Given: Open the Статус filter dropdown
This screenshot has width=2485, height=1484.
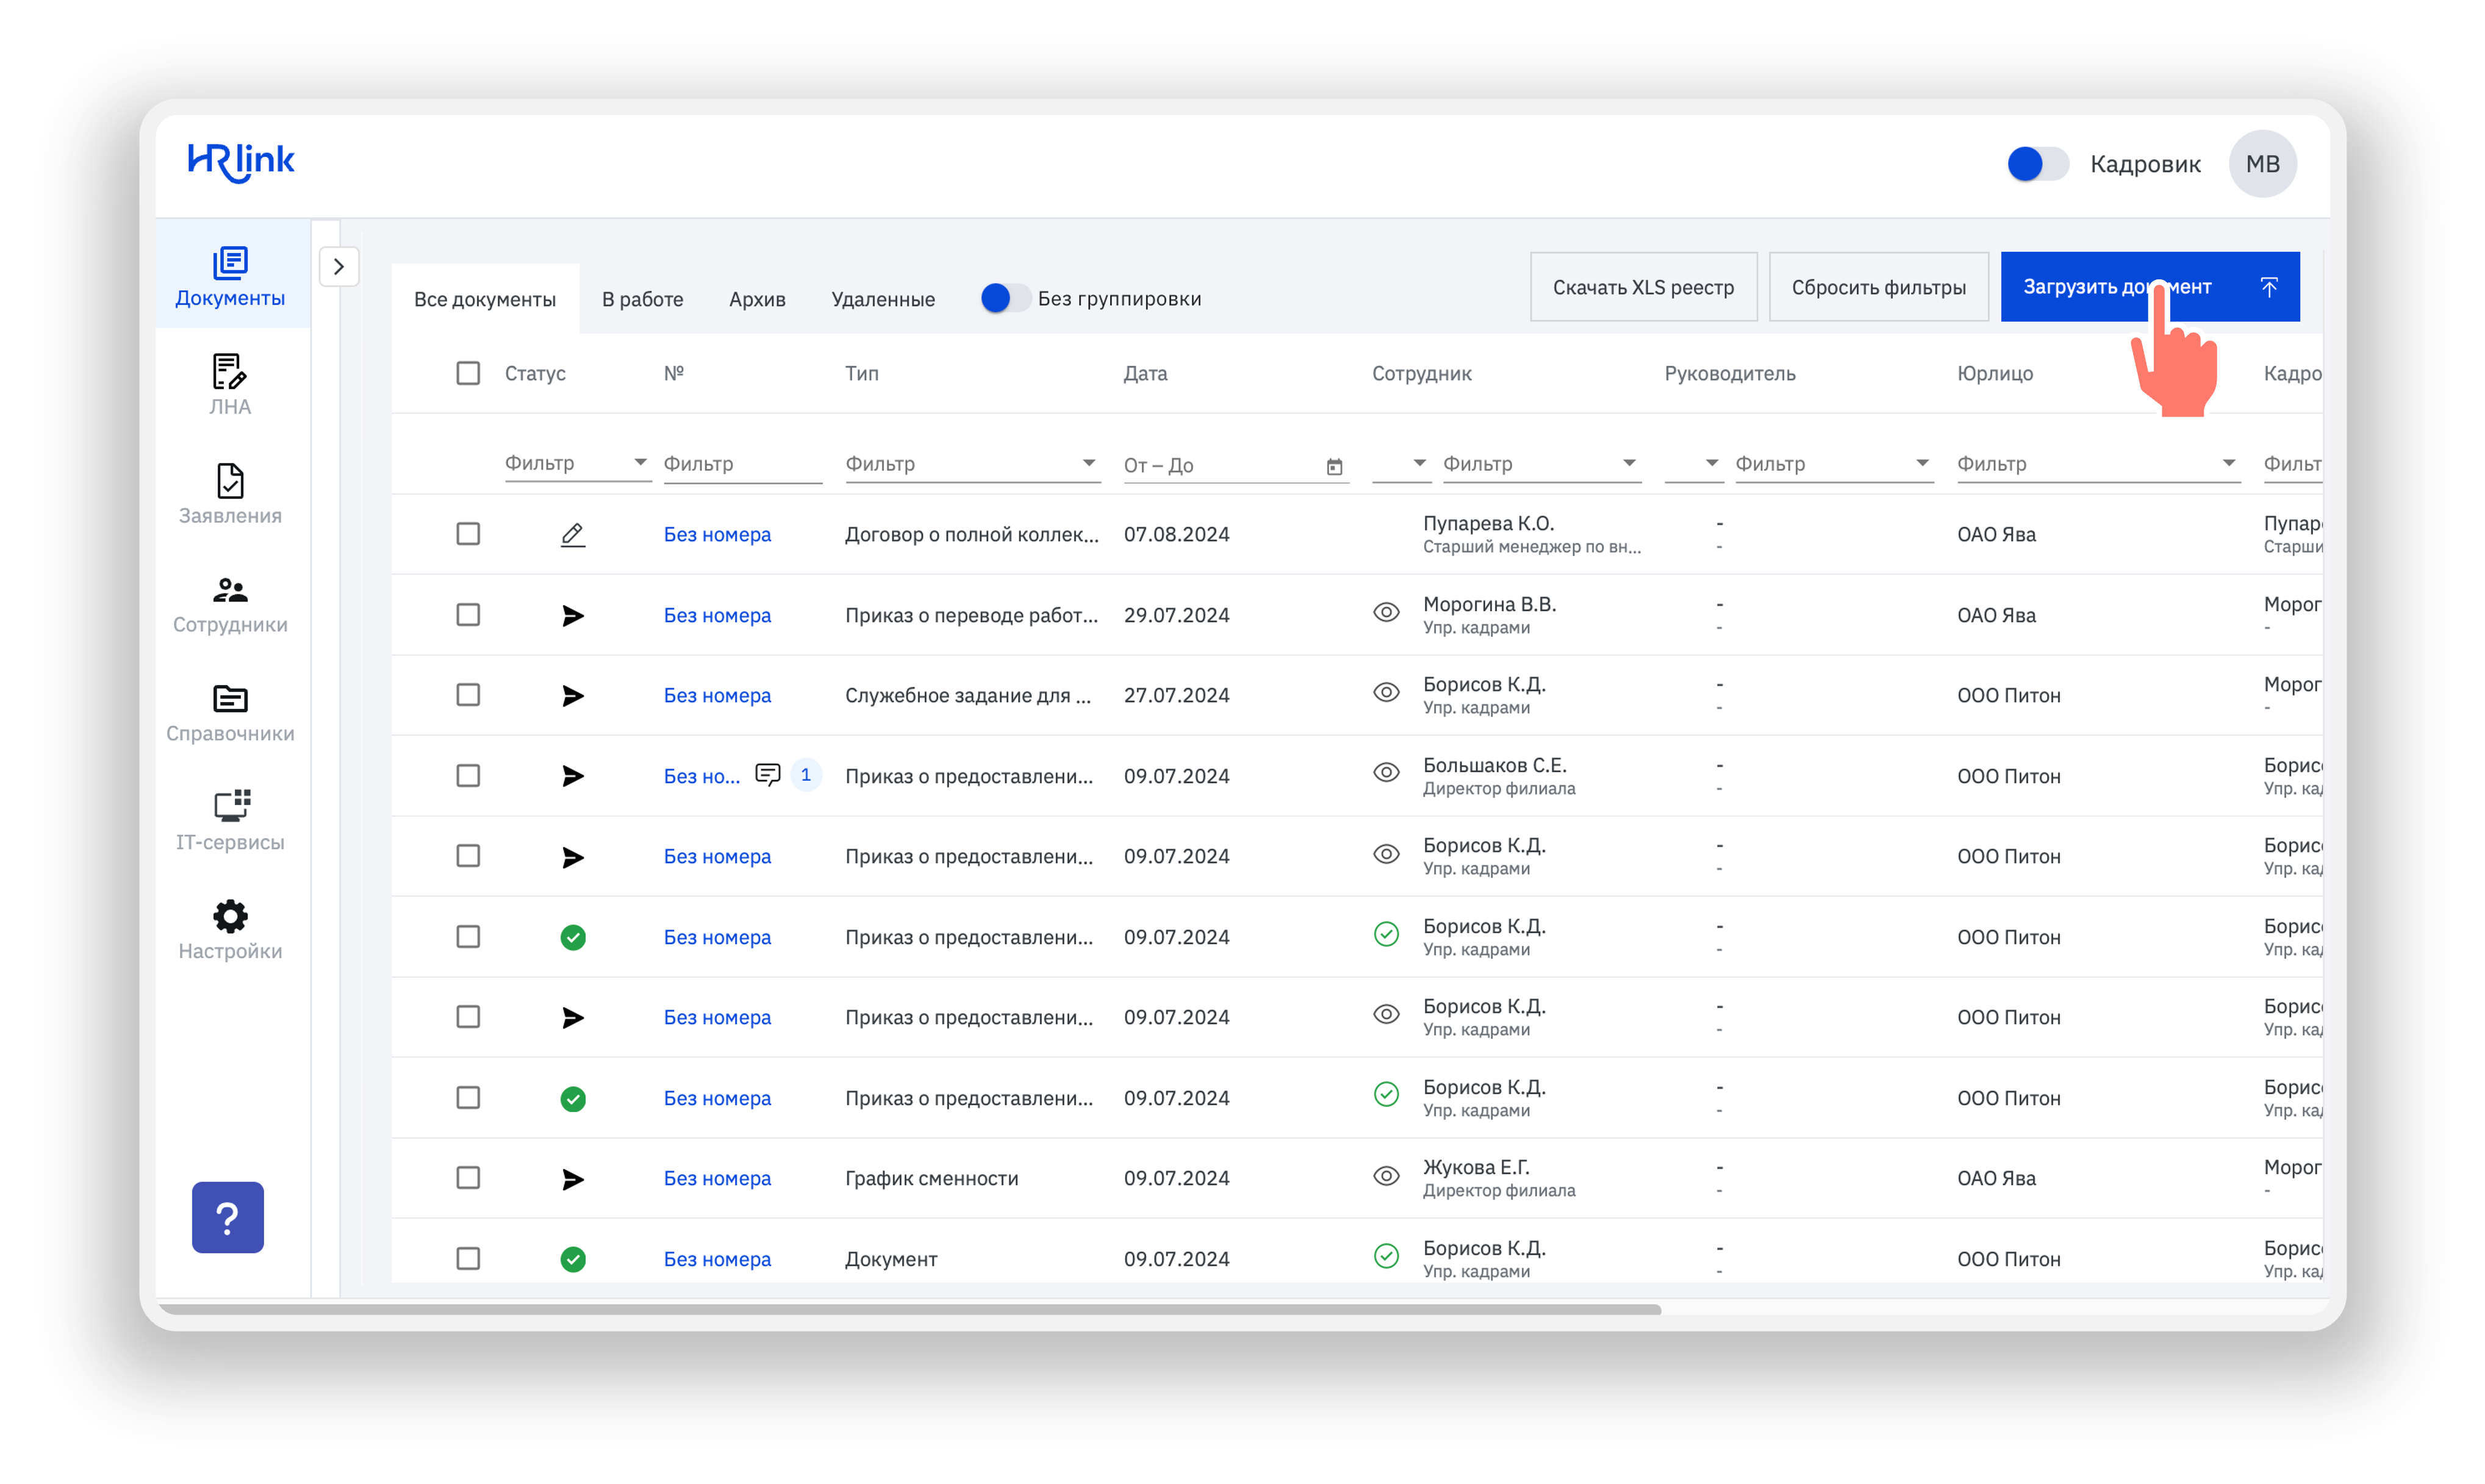Looking at the screenshot, I should [577, 463].
